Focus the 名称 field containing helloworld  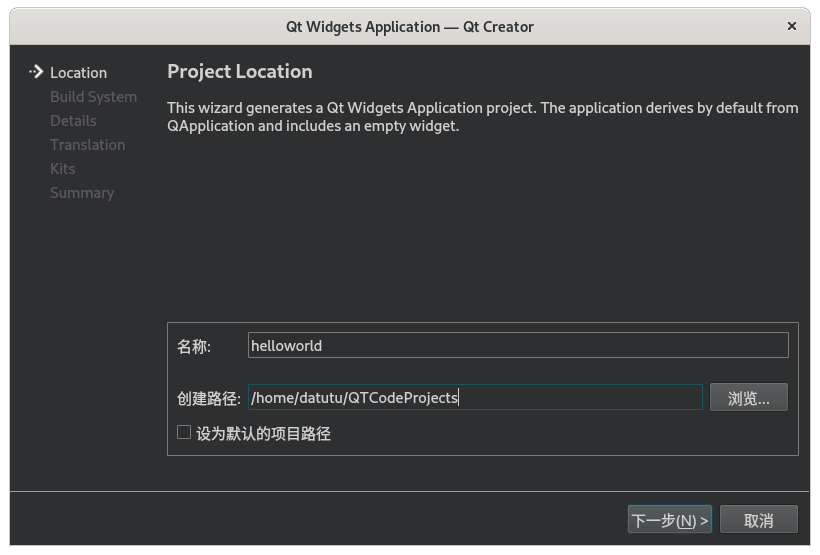point(518,345)
